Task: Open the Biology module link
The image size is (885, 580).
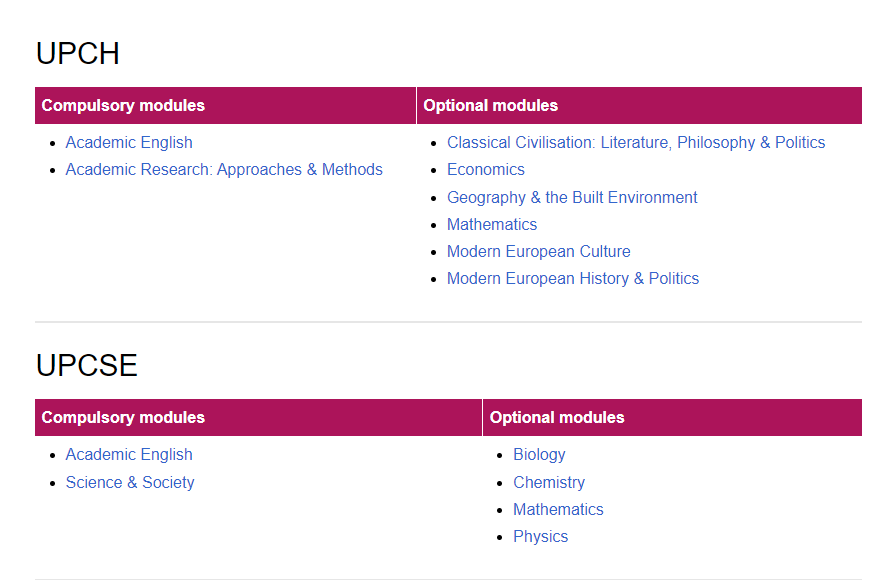Action: (539, 455)
